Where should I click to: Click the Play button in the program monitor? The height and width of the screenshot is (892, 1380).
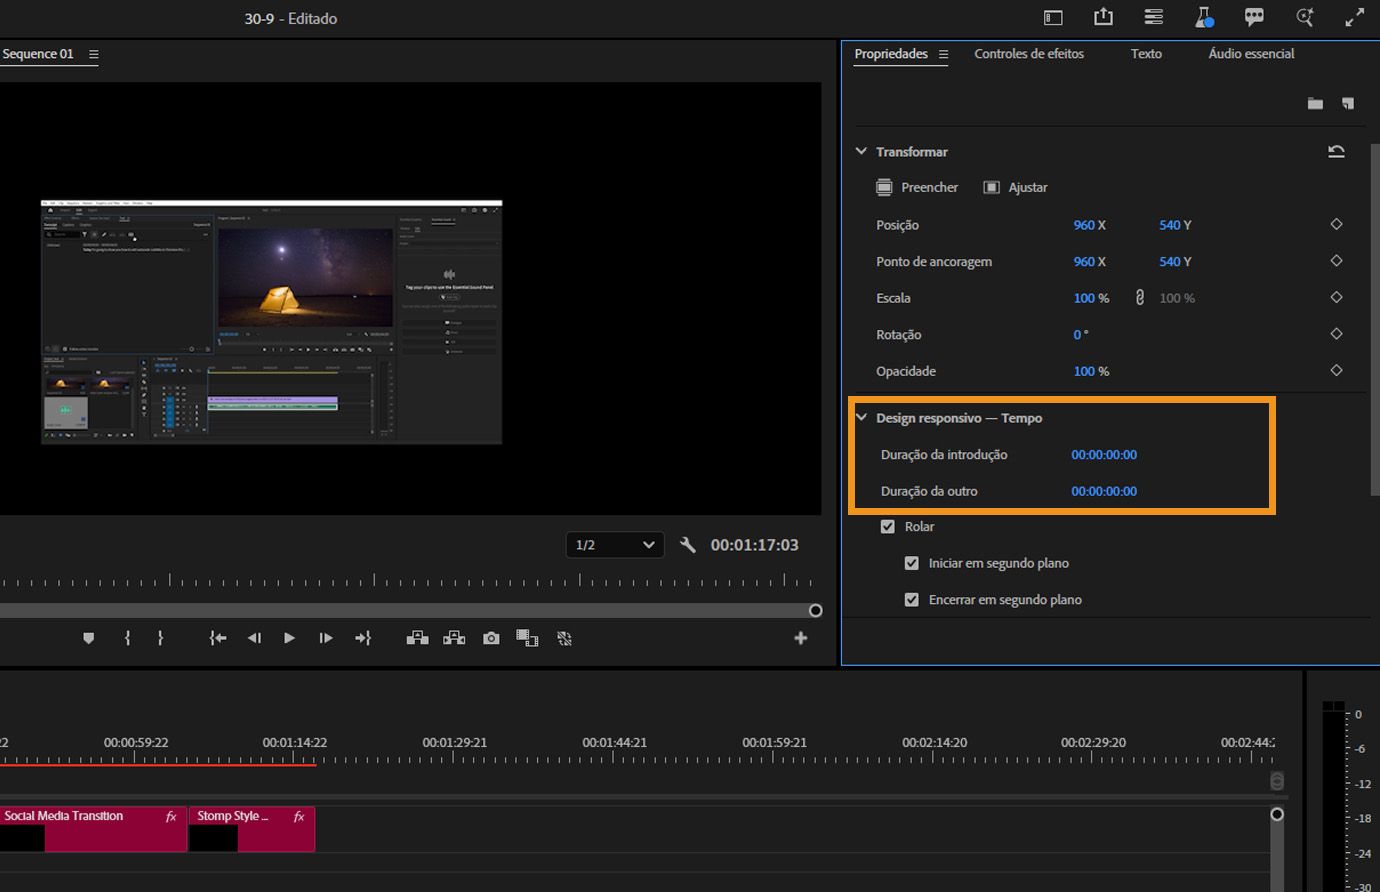click(x=289, y=637)
